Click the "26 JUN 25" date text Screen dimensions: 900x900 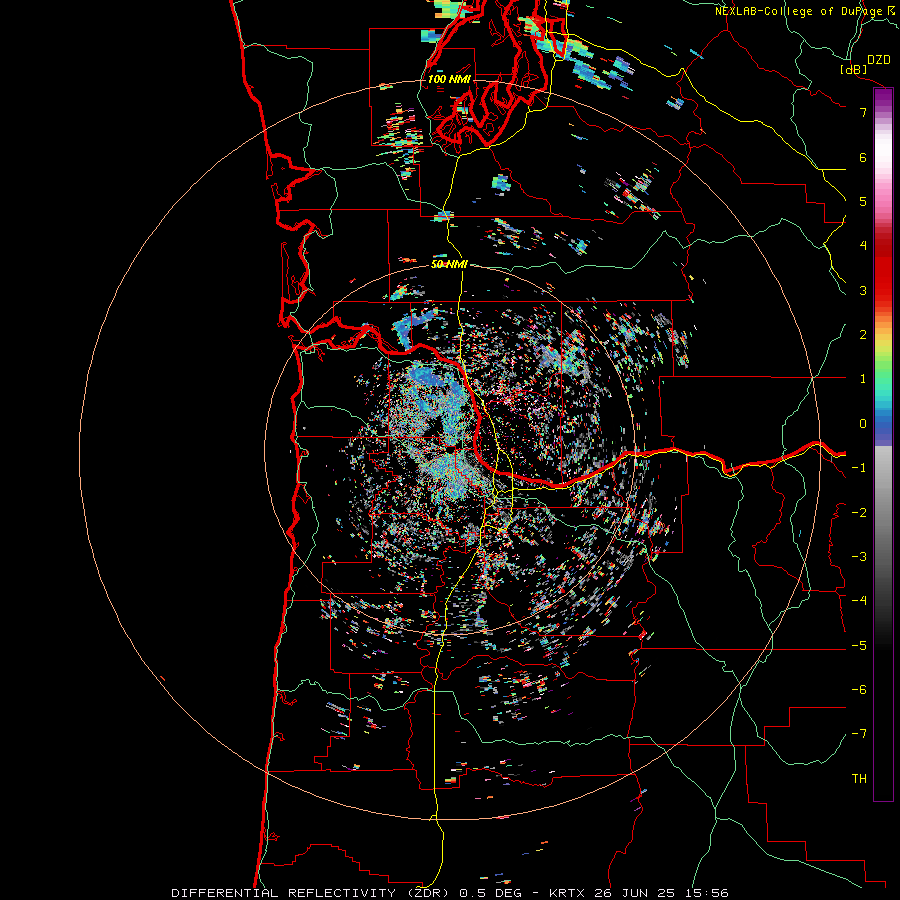coord(636,893)
